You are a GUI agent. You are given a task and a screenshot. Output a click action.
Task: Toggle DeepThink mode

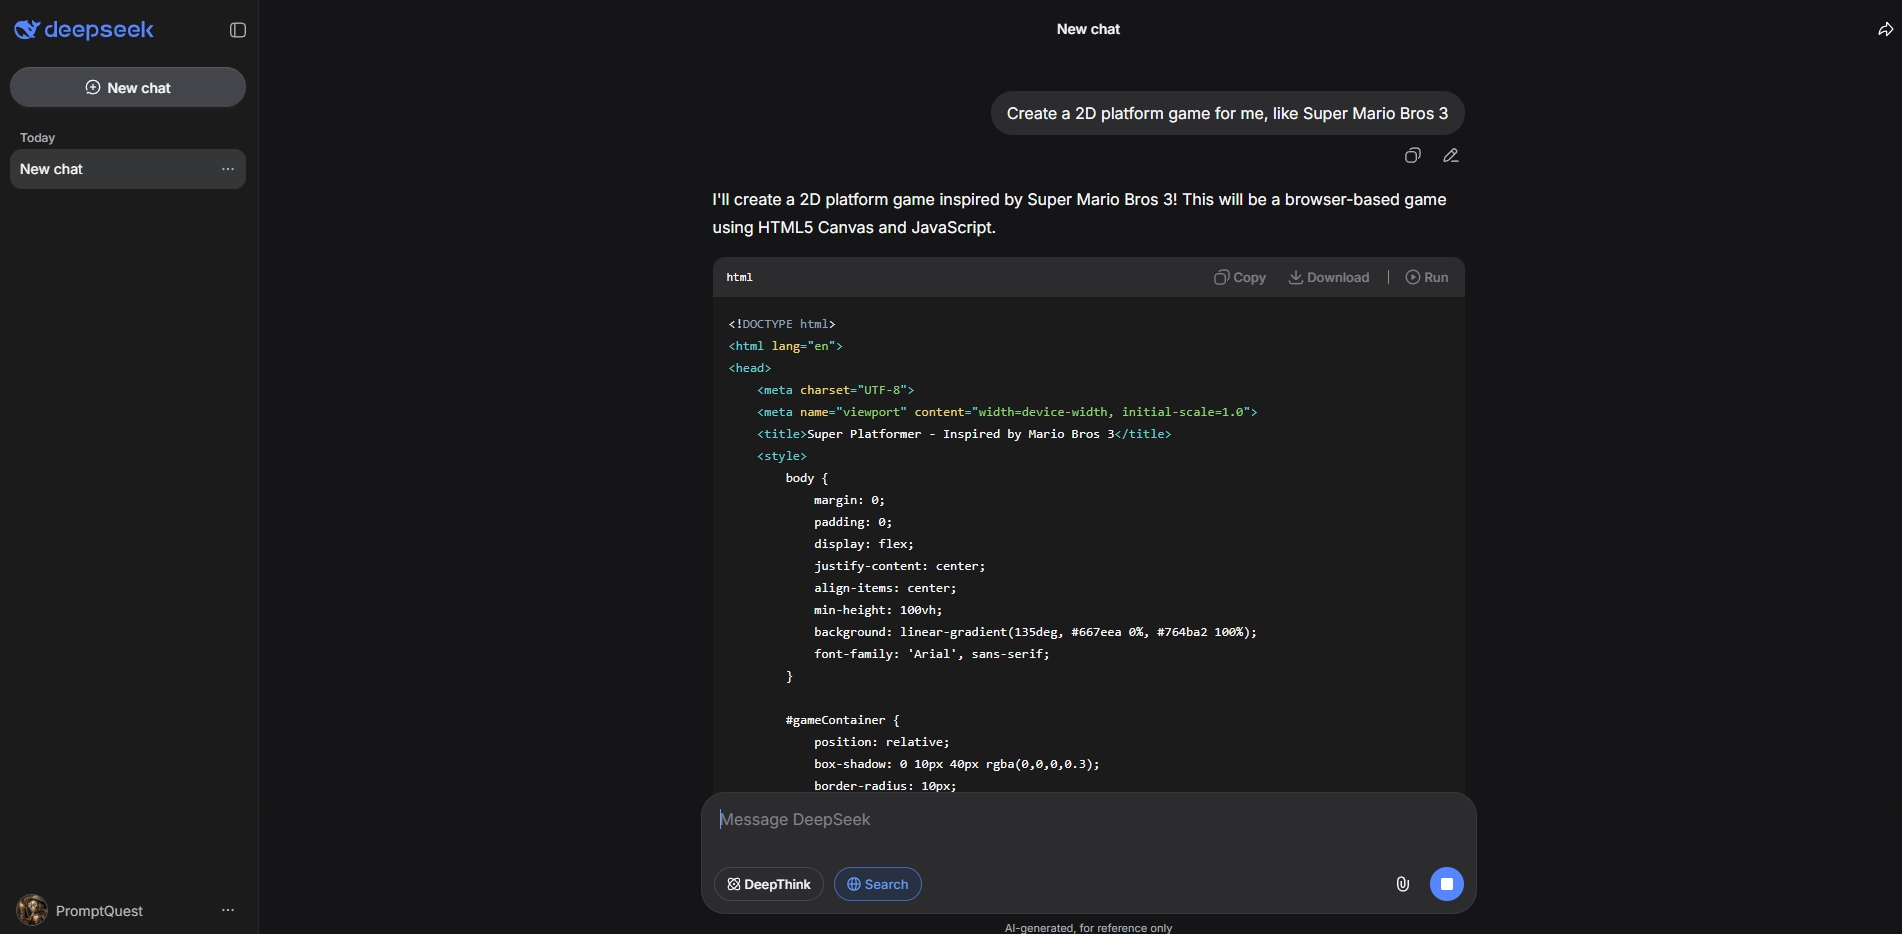coord(768,884)
